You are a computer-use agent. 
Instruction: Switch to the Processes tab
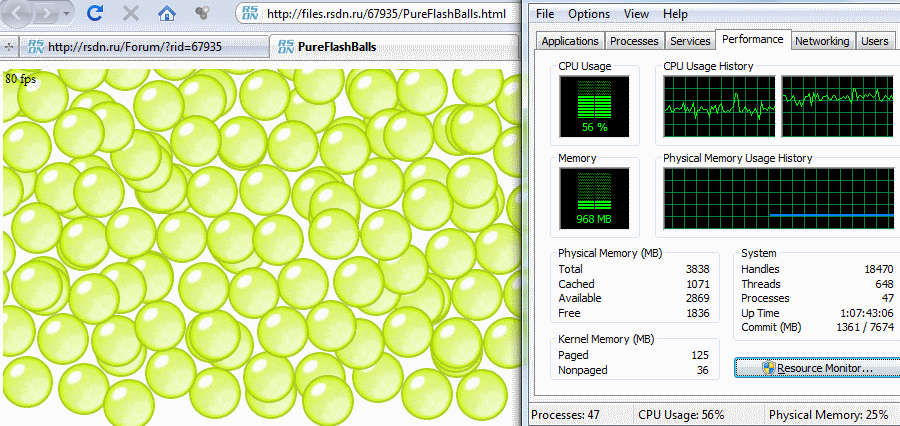tap(634, 41)
